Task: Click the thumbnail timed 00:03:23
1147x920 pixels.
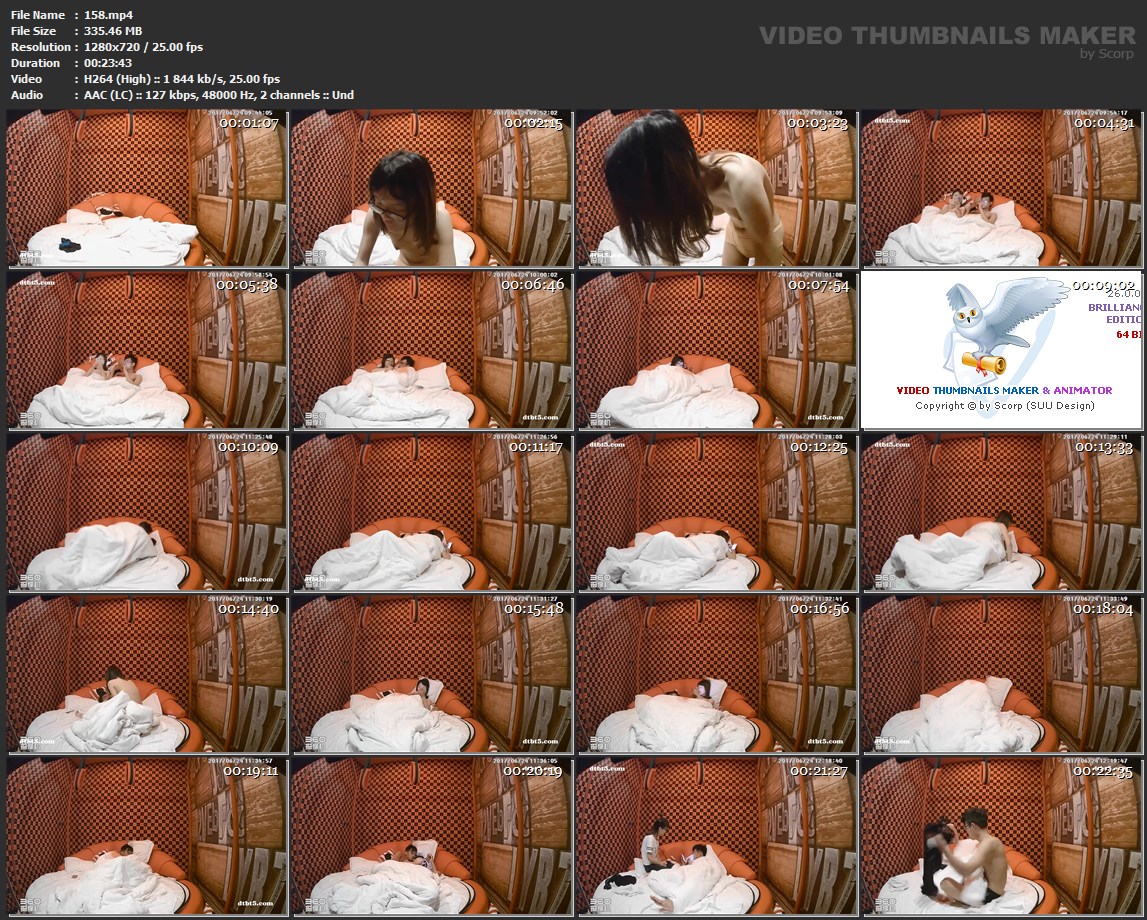Action: coord(717,188)
